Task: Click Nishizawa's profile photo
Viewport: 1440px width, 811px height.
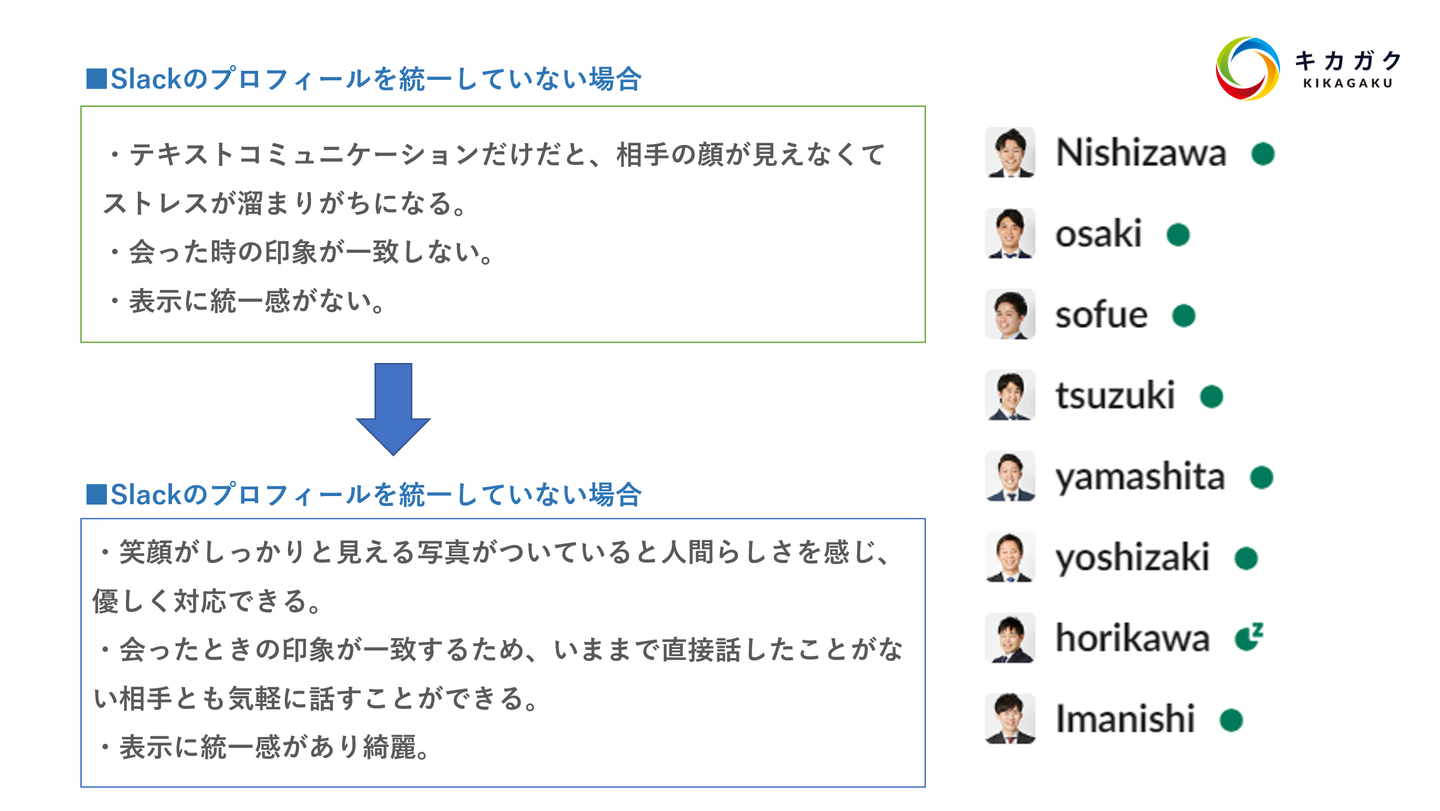Action: 1010,153
